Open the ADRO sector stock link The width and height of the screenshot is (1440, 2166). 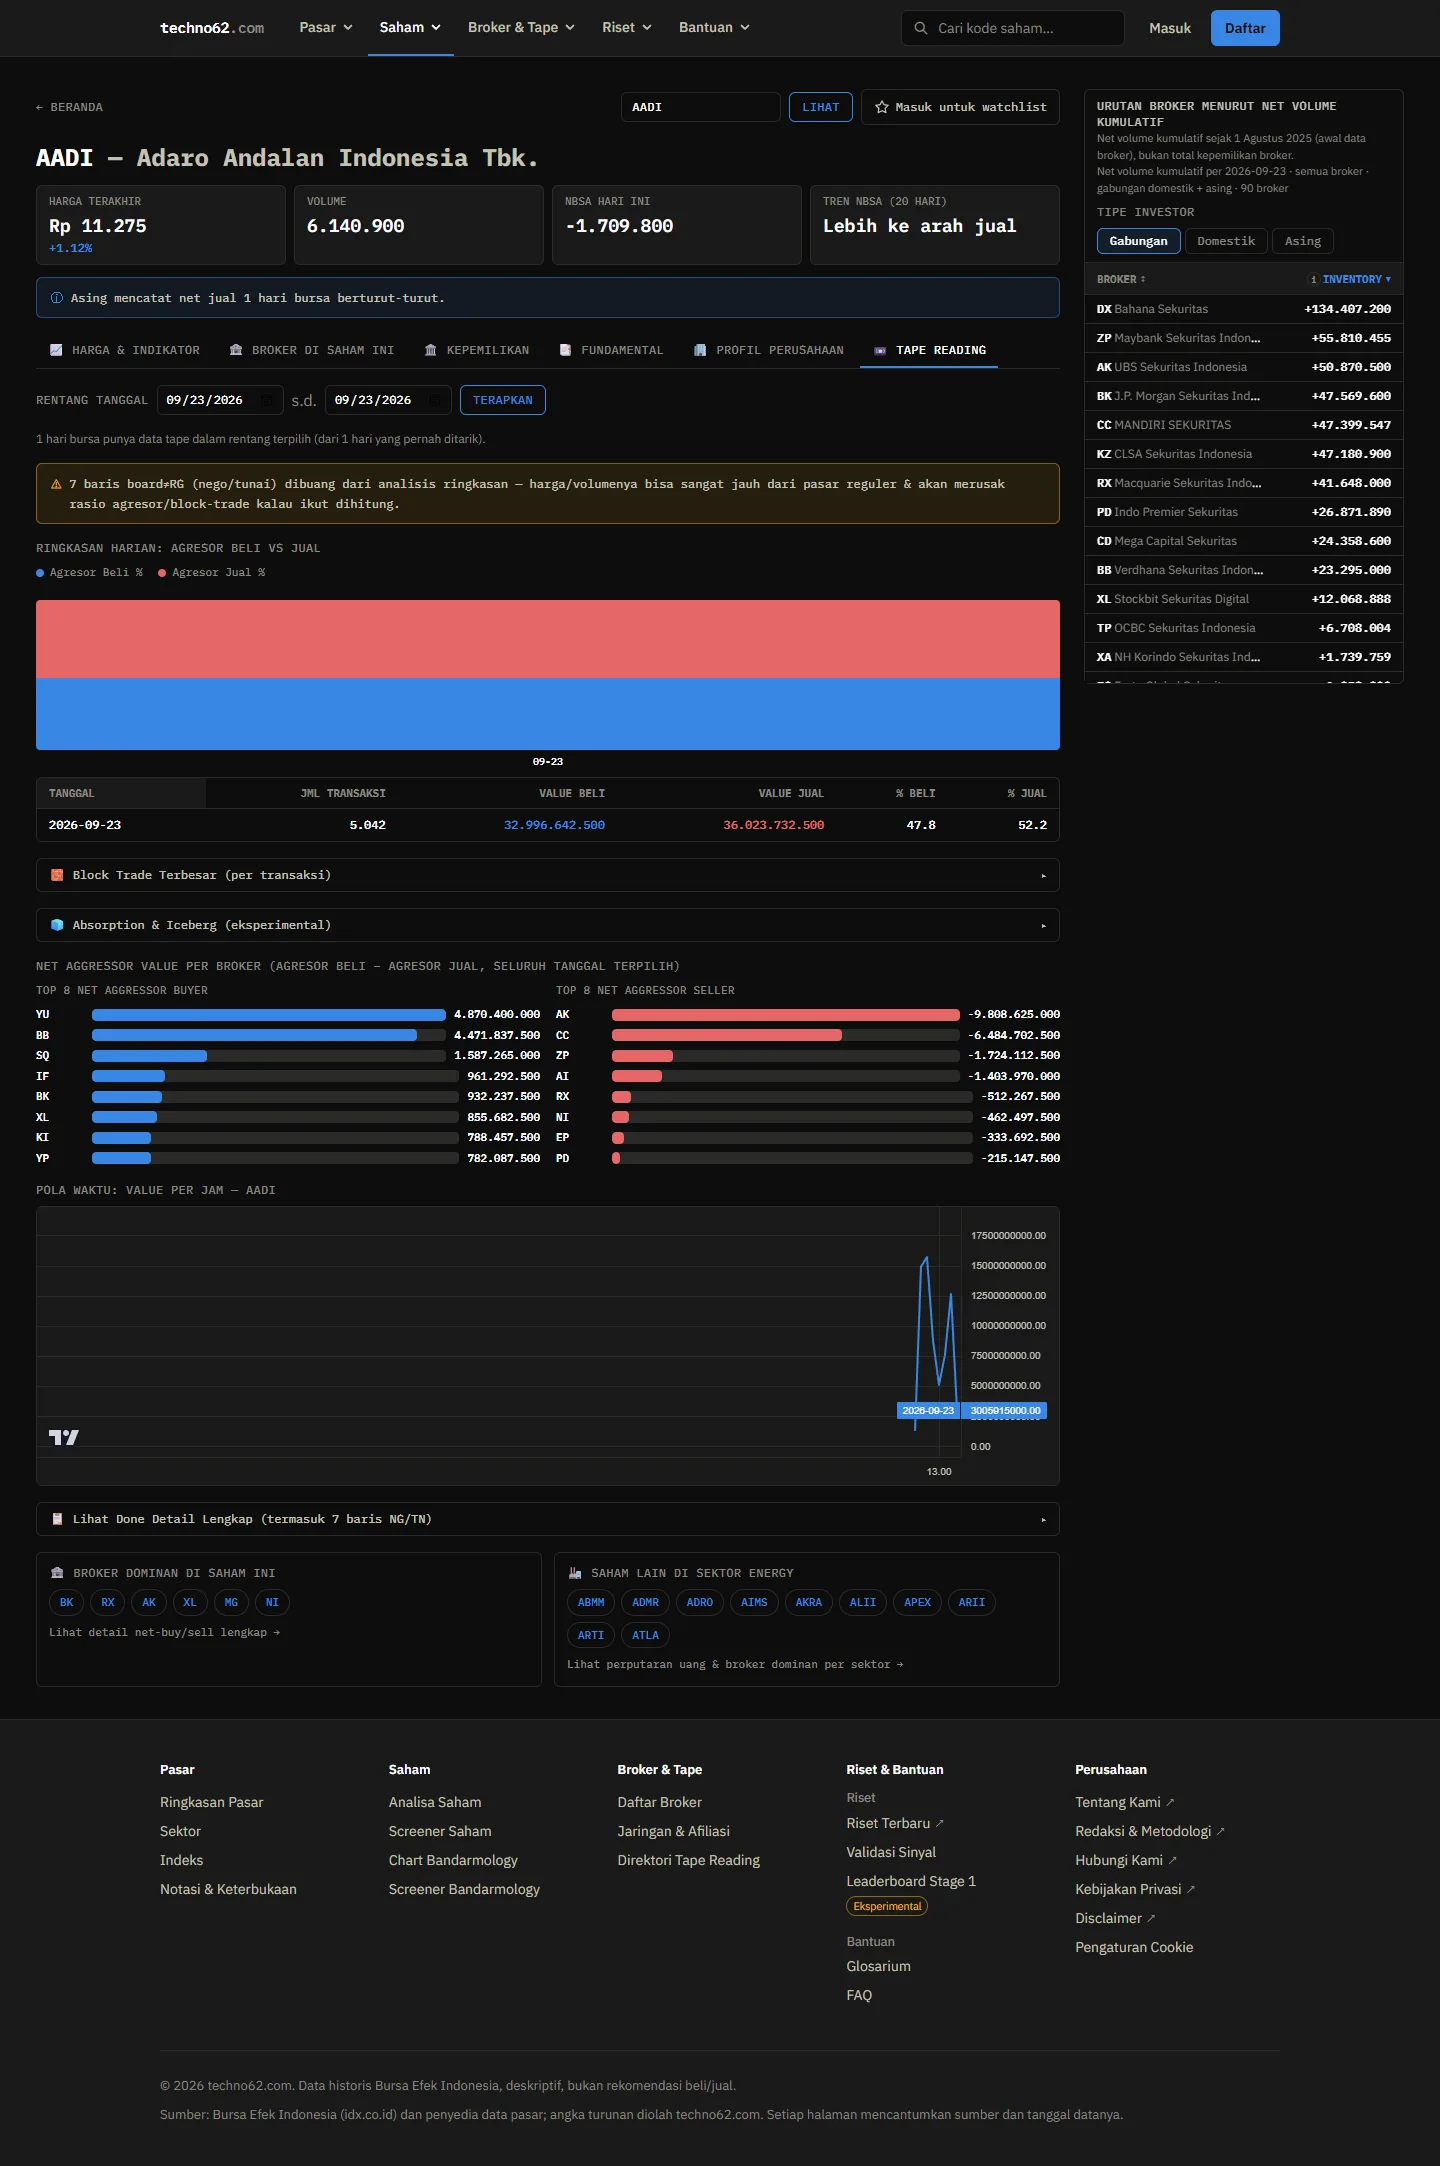[700, 1603]
